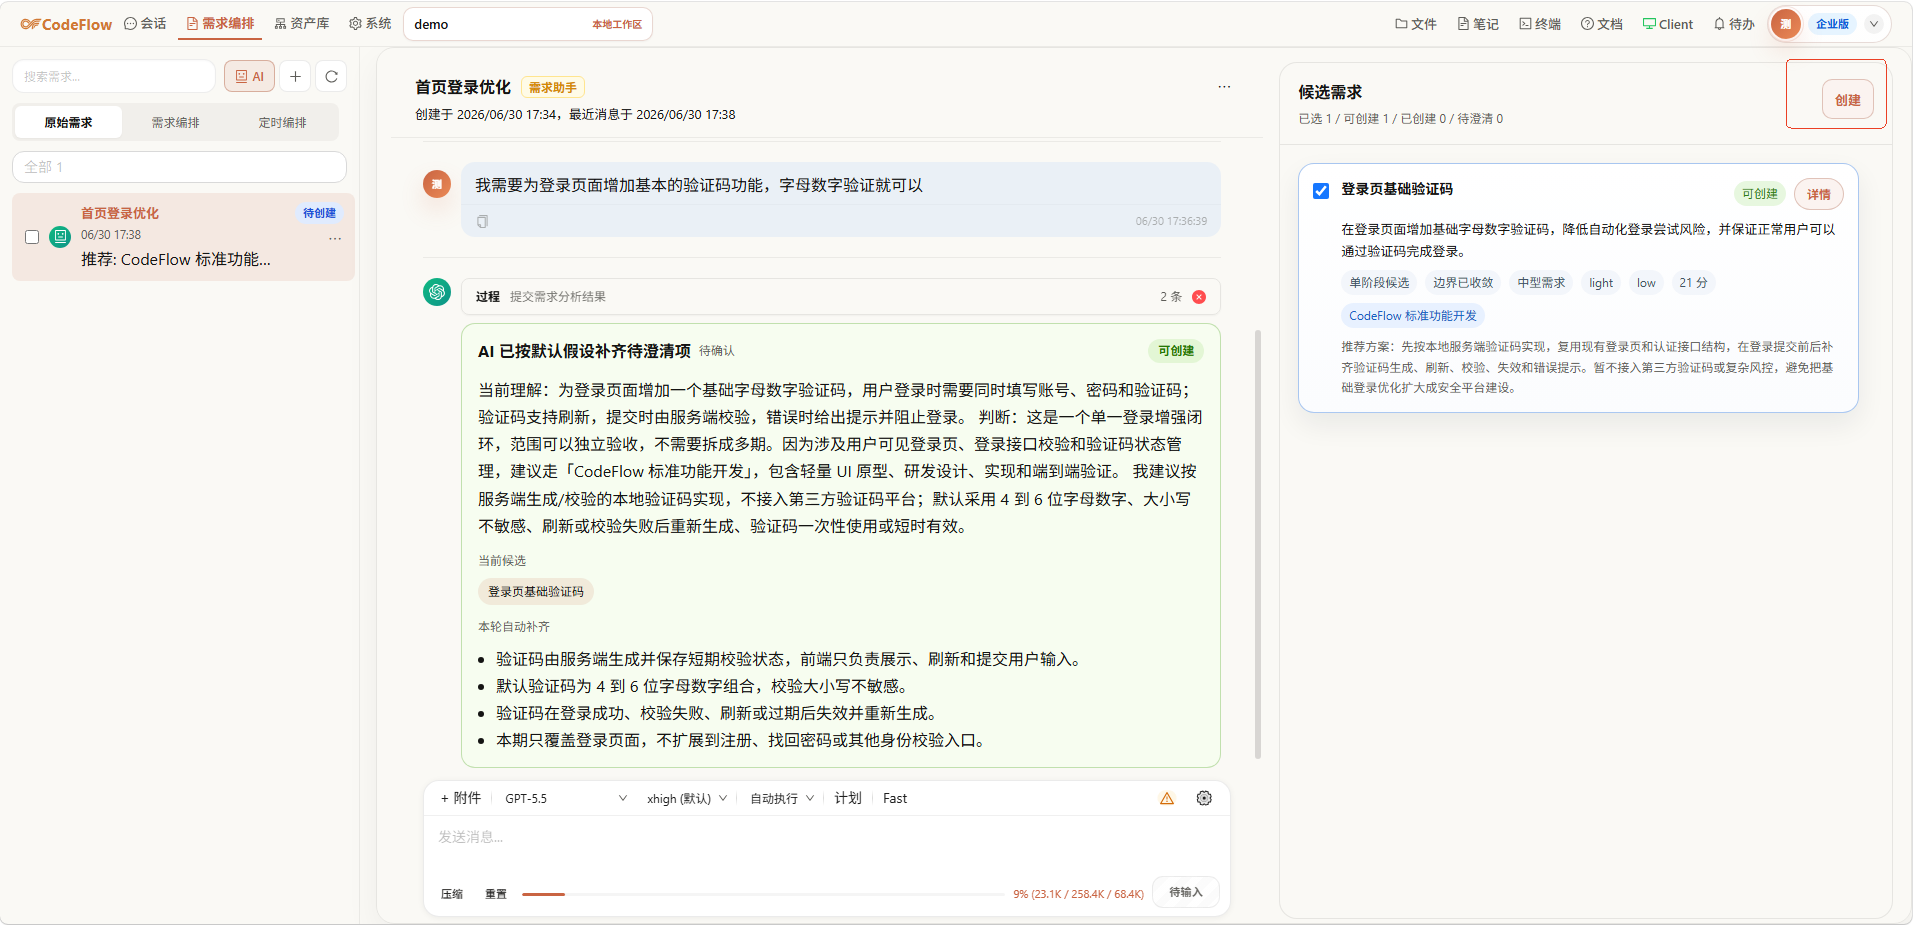Switch to 需求编排 top tab
This screenshot has height=925, width=1914.
coord(220,24)
